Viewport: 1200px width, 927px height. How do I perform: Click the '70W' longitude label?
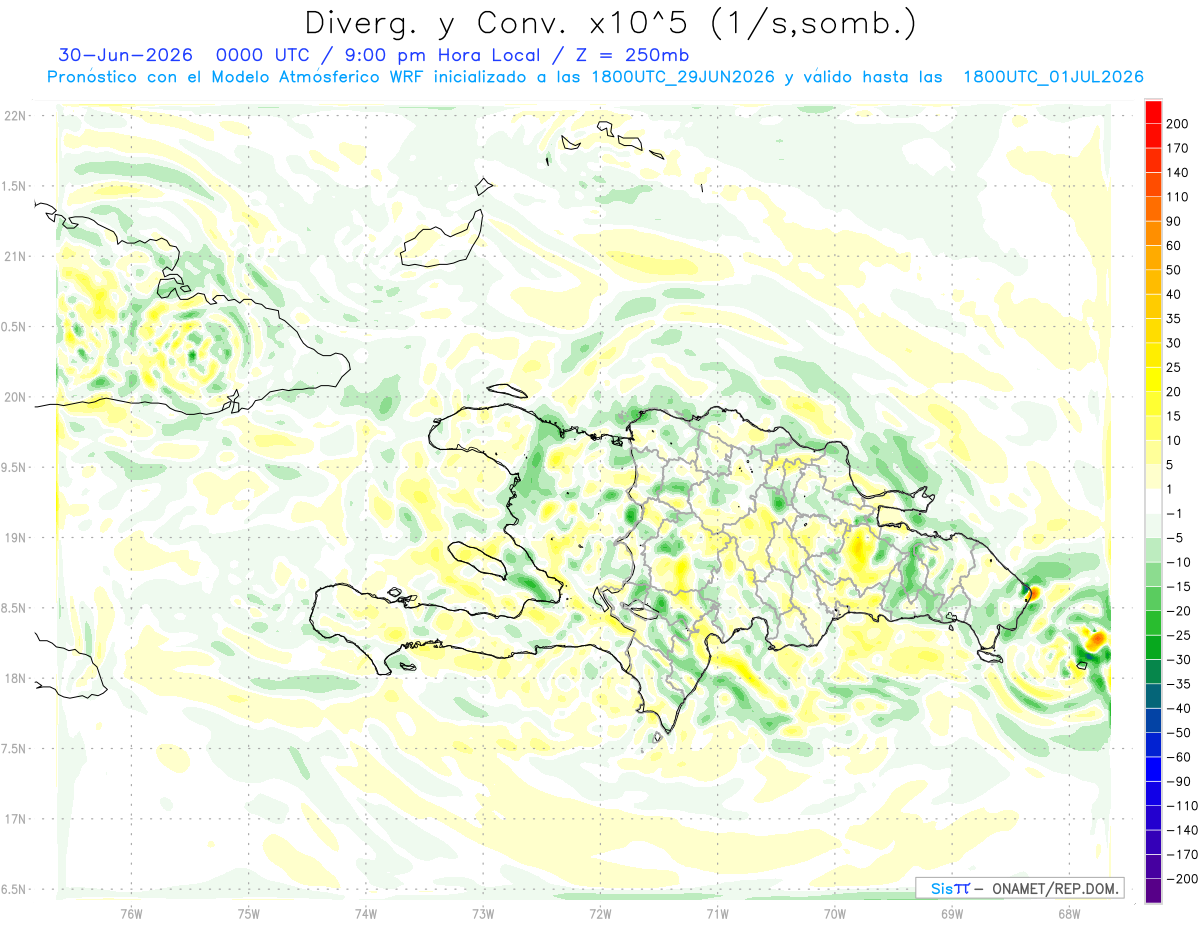[835, 913]
